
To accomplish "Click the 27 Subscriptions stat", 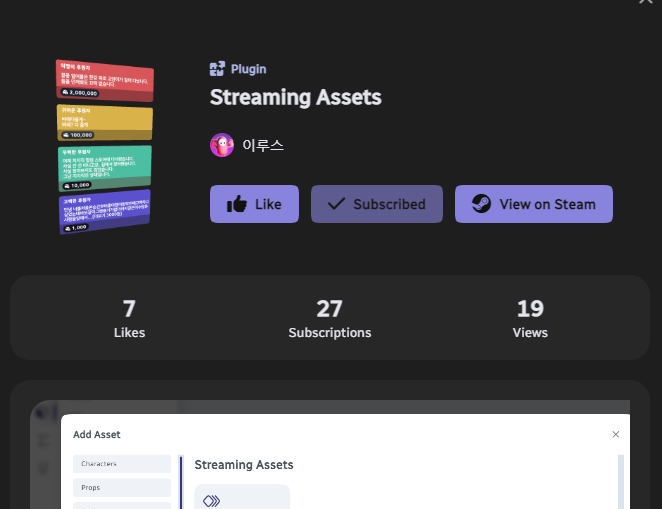I will pos(330,318).
